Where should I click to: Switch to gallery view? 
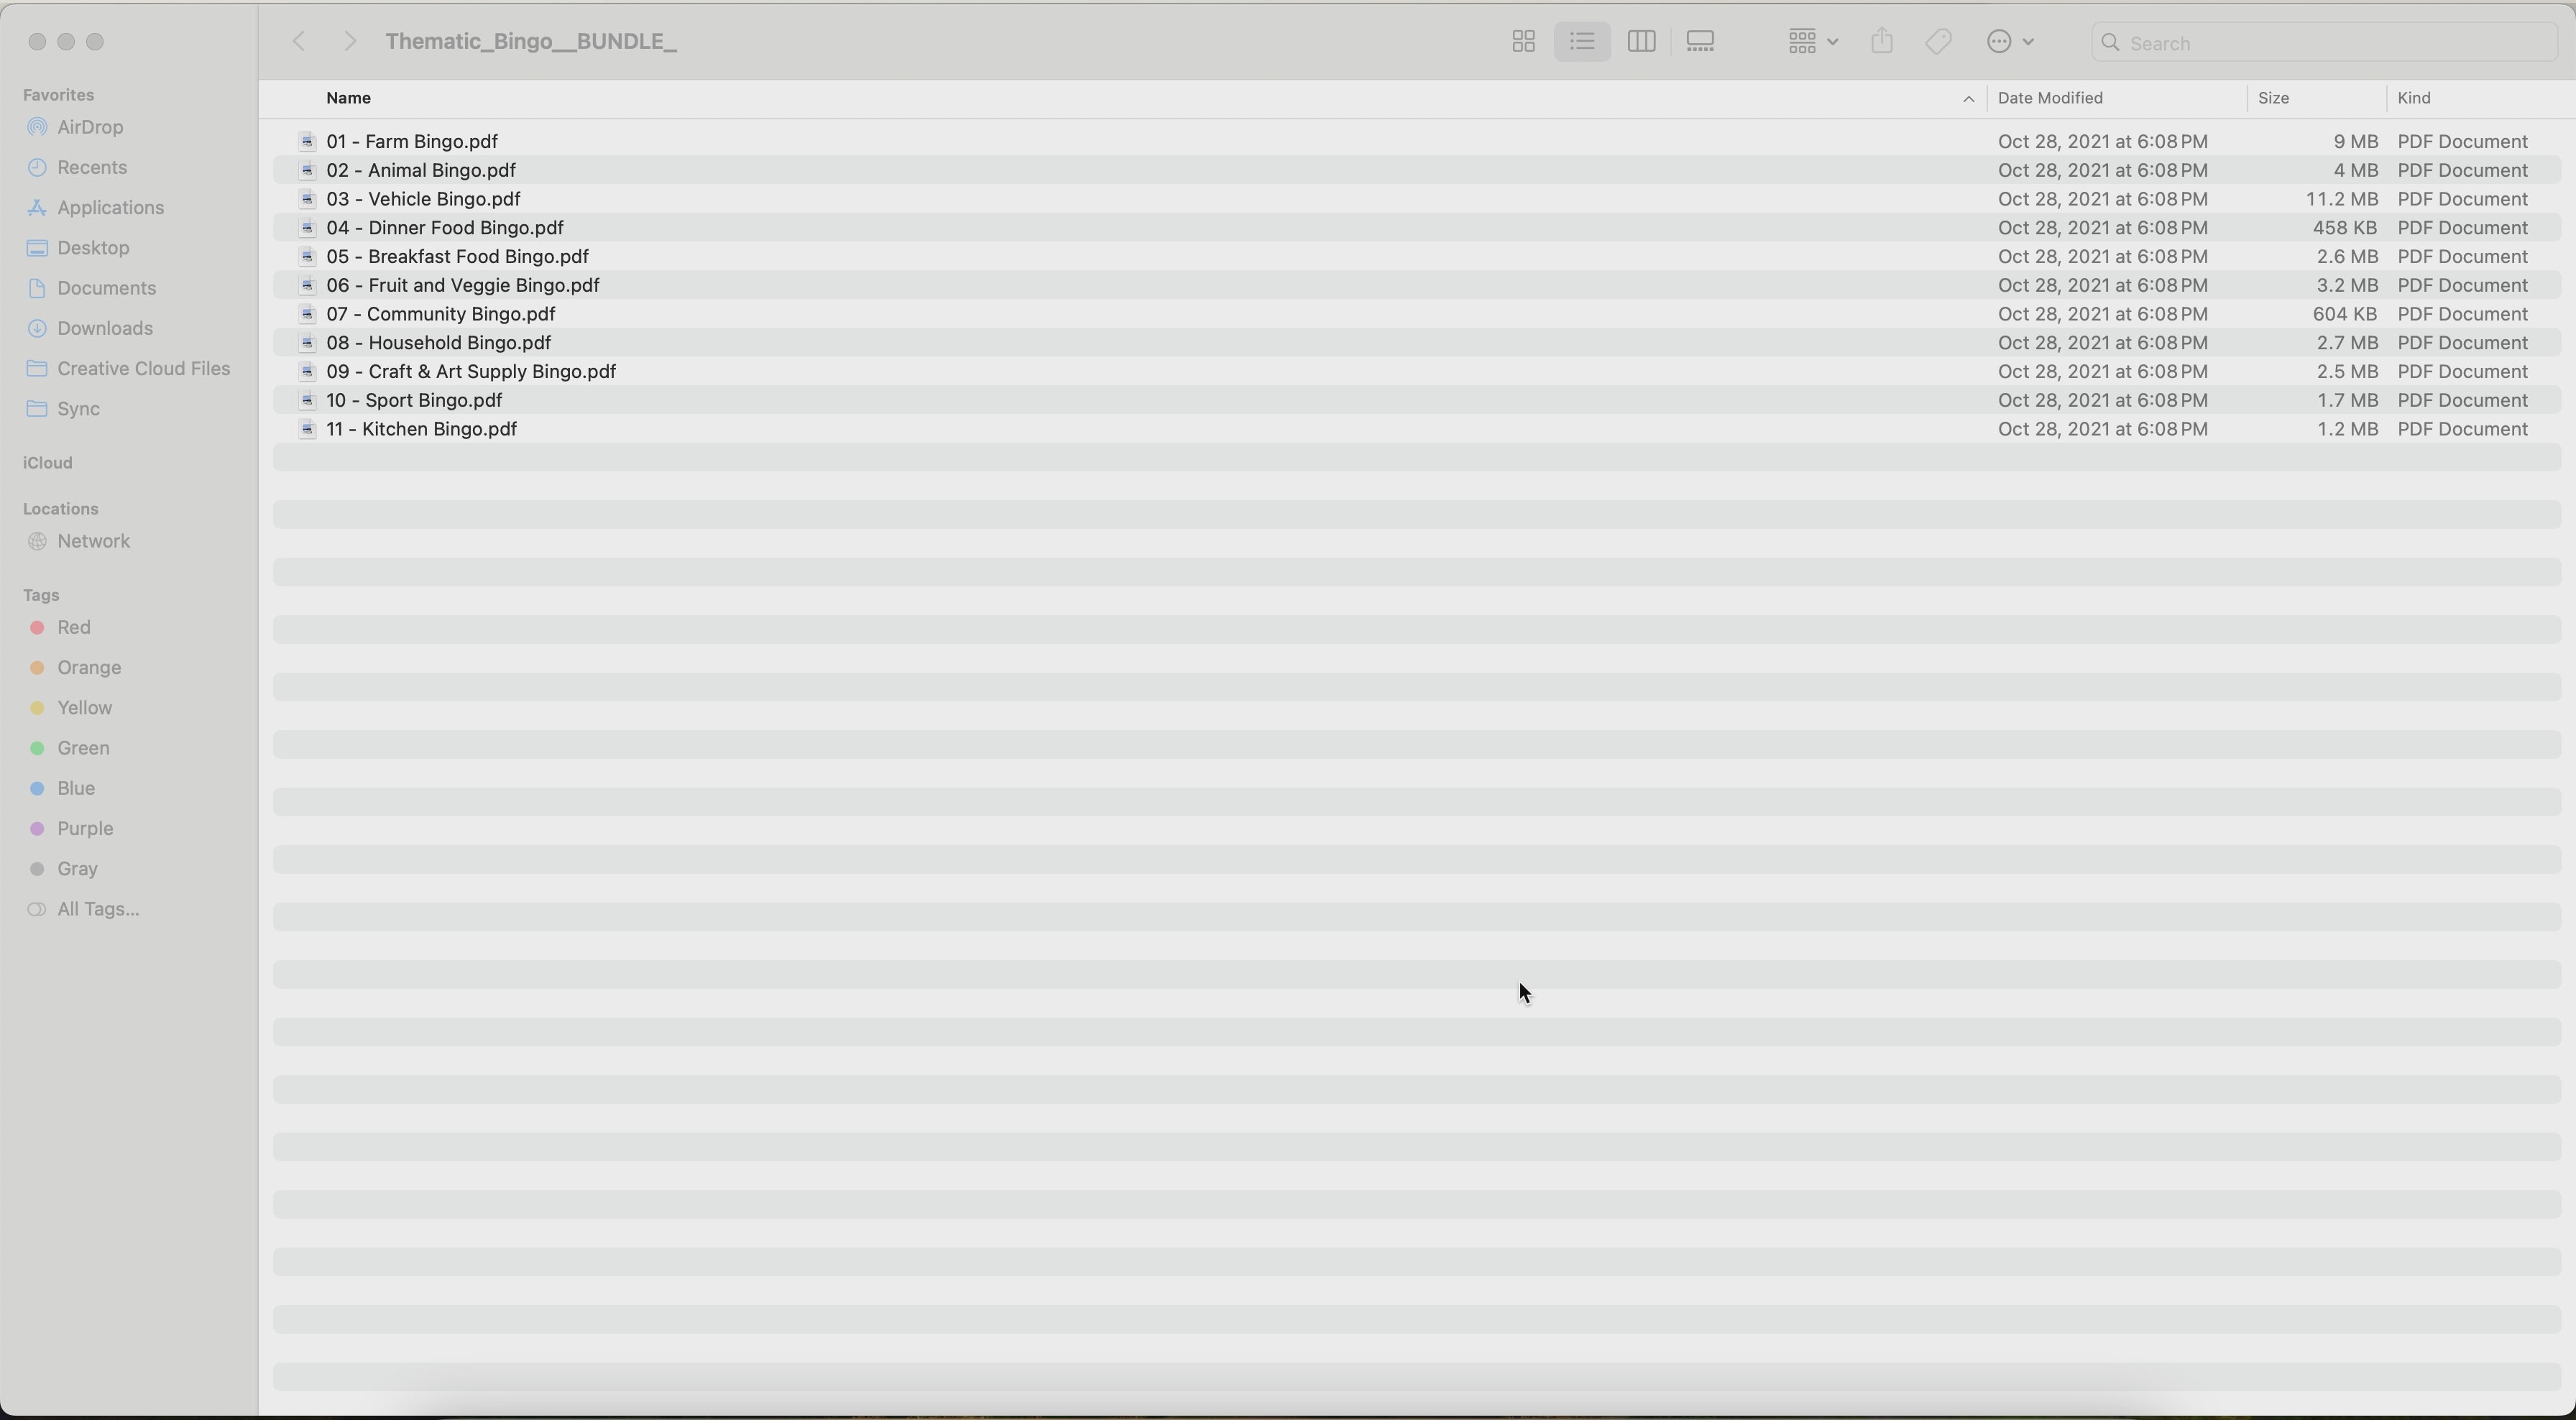1700,42
